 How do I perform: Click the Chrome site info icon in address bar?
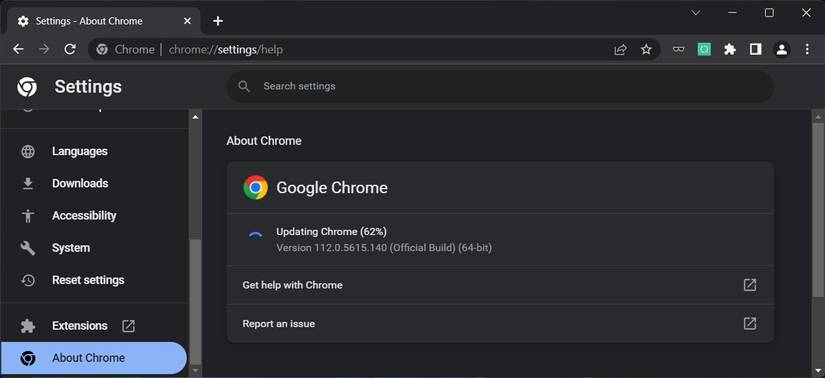pyautogui.click(x=102, y=49)
